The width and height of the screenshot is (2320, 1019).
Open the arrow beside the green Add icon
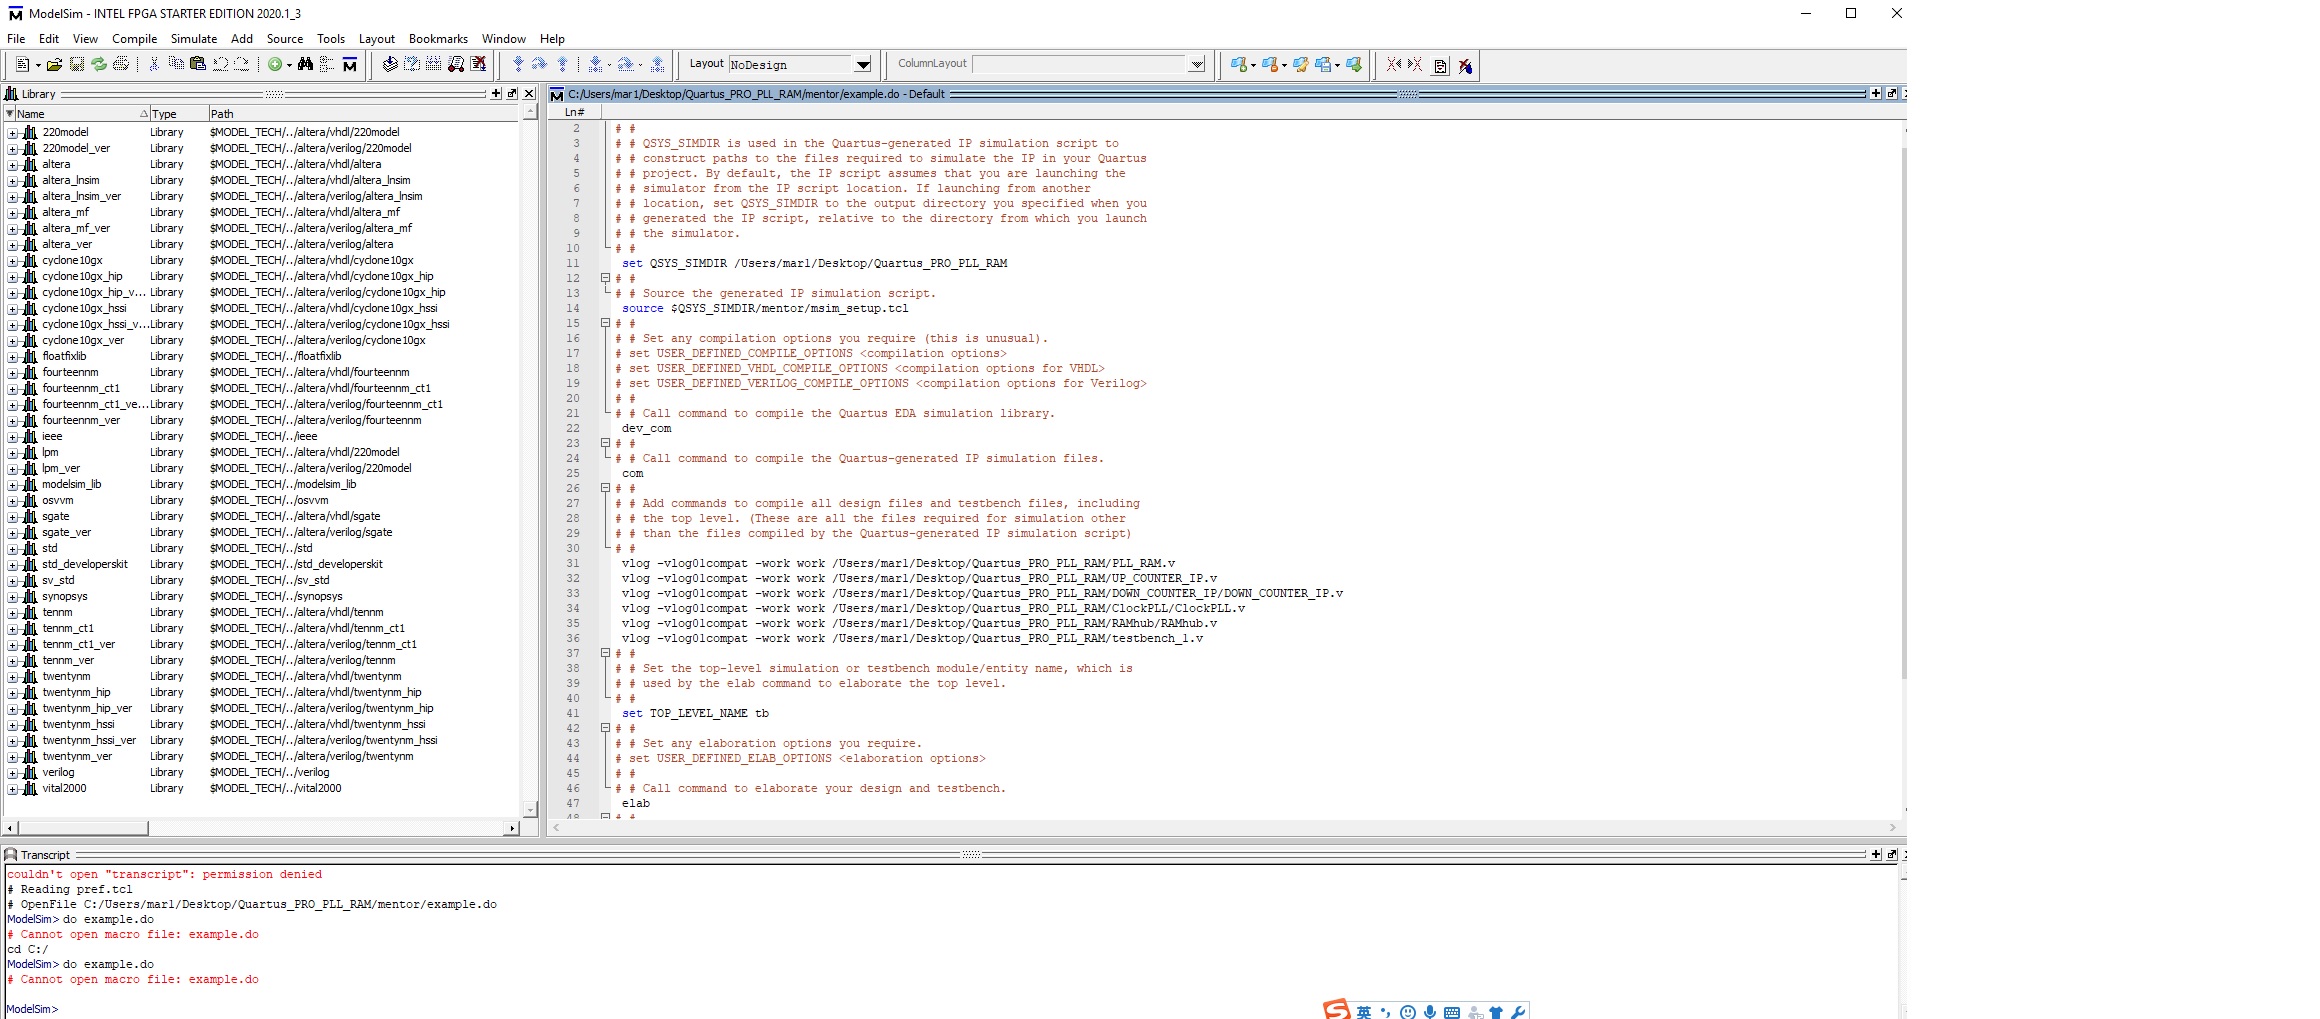pos(290,66)
